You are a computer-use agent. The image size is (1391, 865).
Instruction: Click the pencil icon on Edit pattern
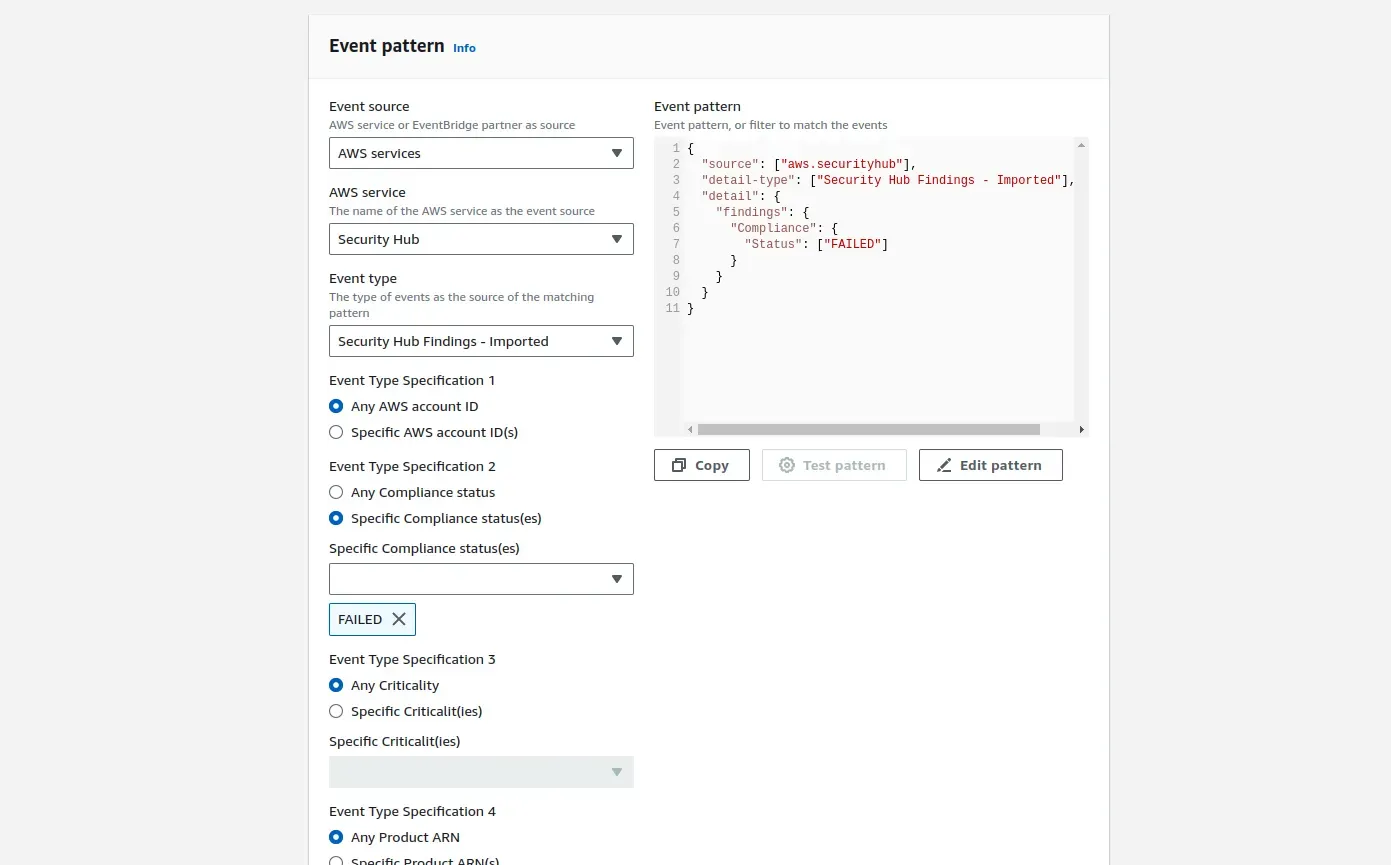944,465
